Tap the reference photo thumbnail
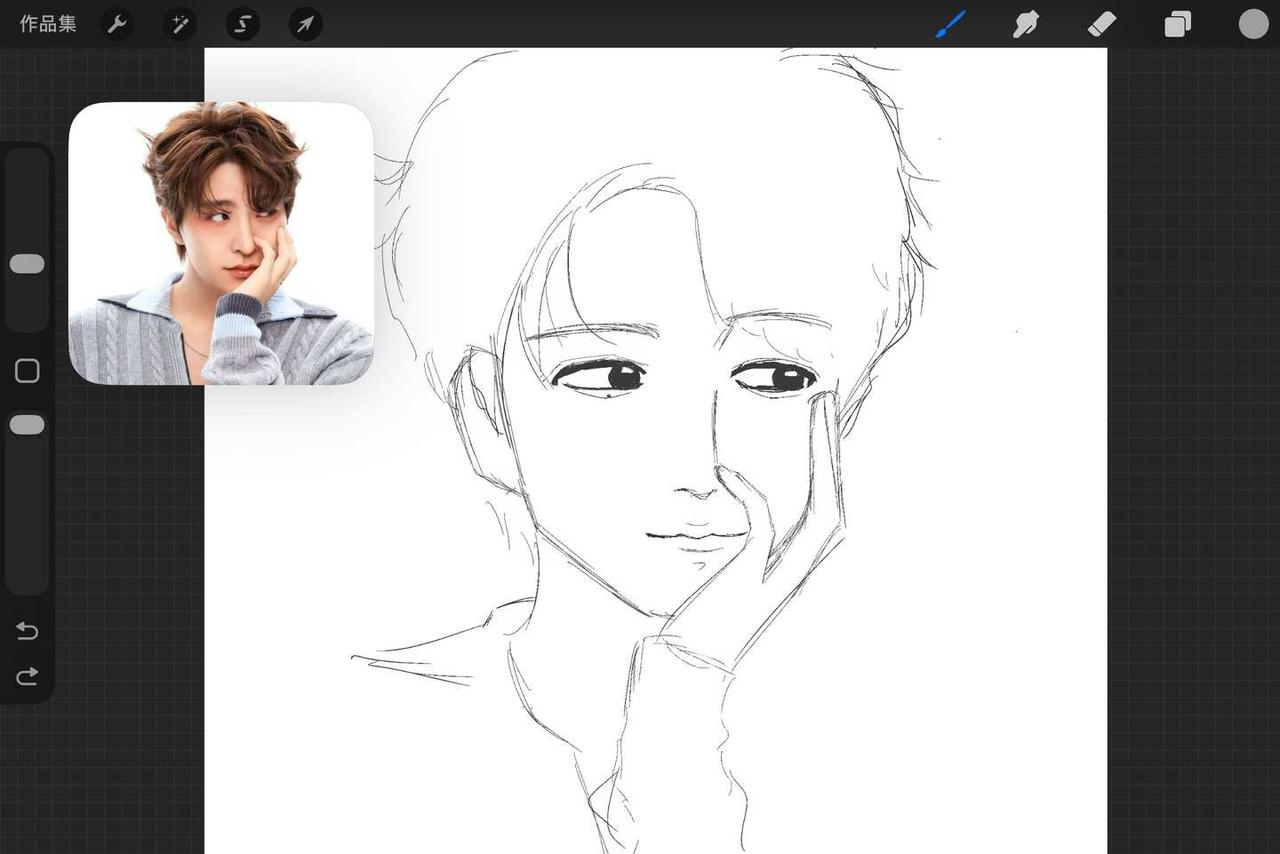Image resolution: width=1280 pixels, height=854 pixels. click(221, 243)
